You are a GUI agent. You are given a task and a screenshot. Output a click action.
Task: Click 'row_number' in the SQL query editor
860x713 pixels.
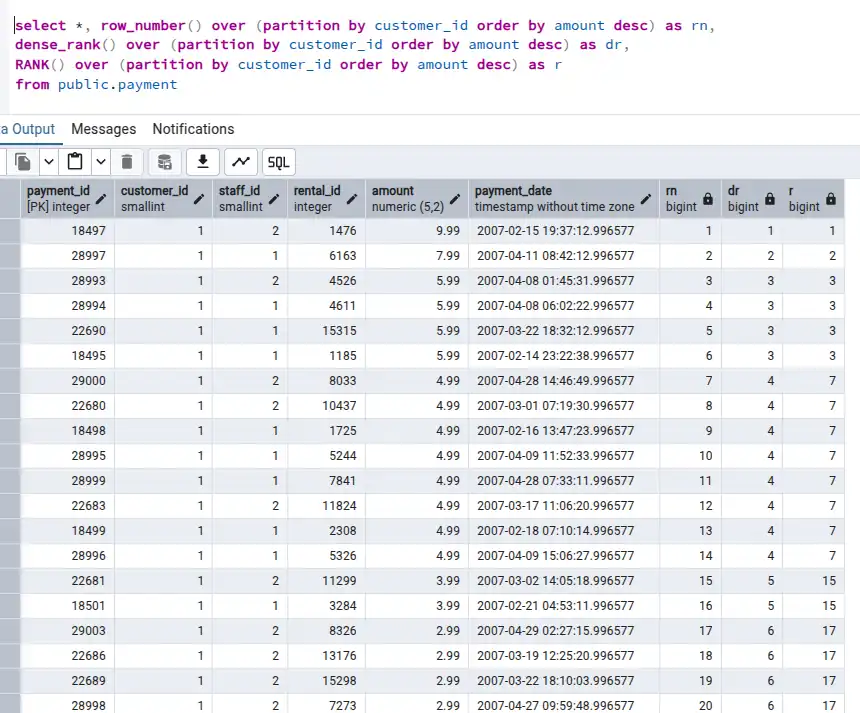coord(143,26)
